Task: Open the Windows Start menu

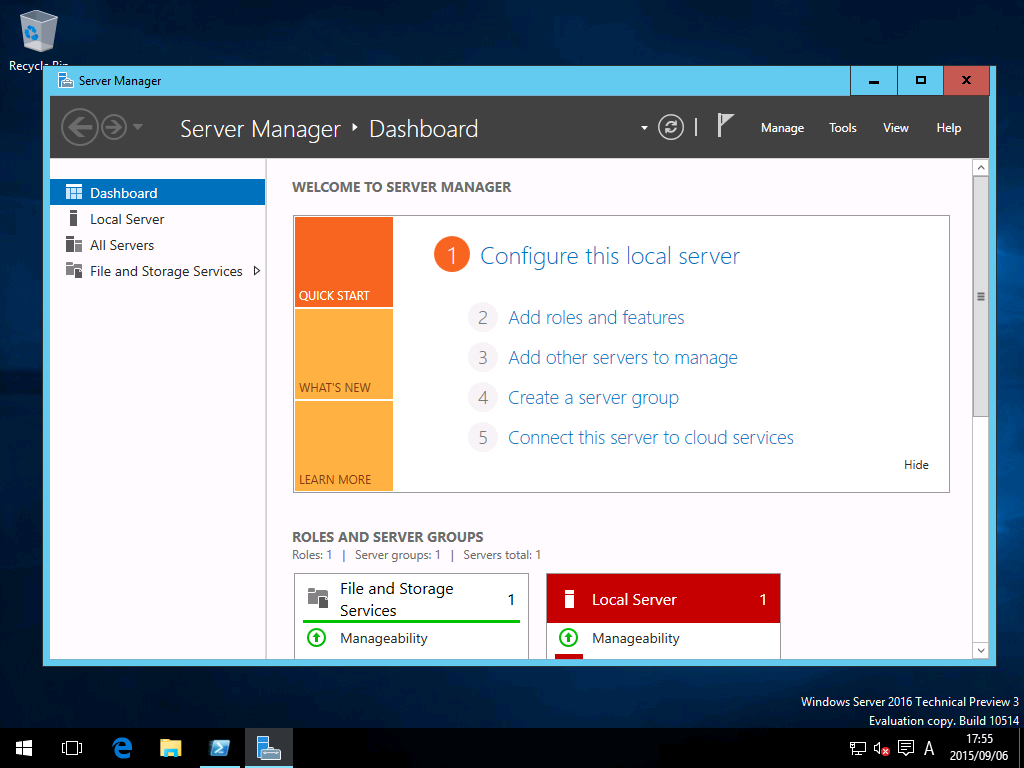Action: click(x=24, y=748)
